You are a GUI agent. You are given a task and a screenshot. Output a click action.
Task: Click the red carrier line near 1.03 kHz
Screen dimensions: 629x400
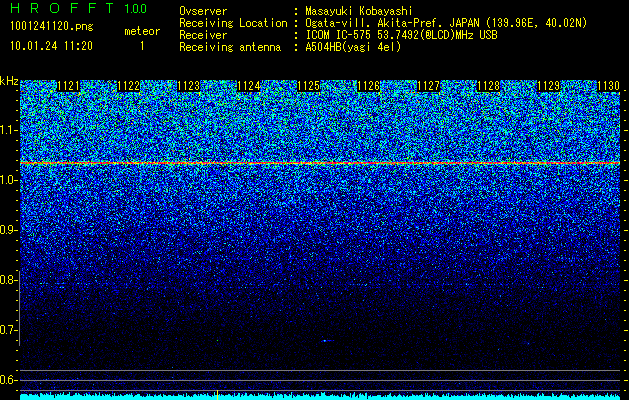(x=320, y=163)
